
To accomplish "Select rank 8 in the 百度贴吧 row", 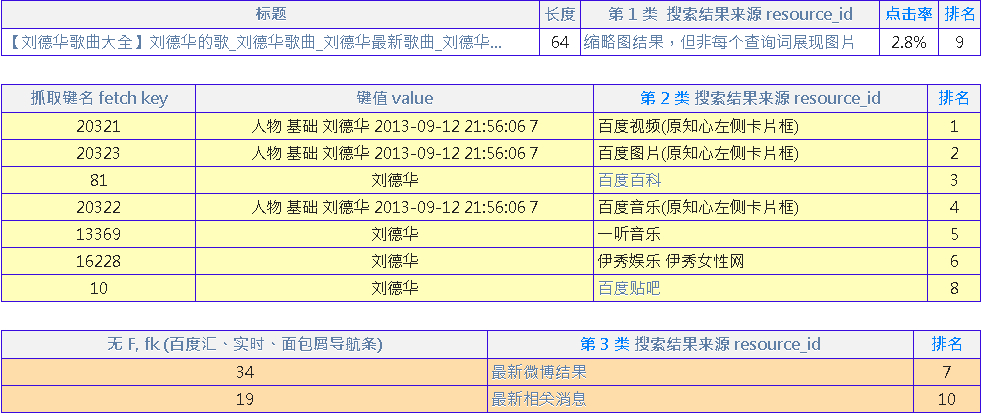I will [x=954, y=288].
